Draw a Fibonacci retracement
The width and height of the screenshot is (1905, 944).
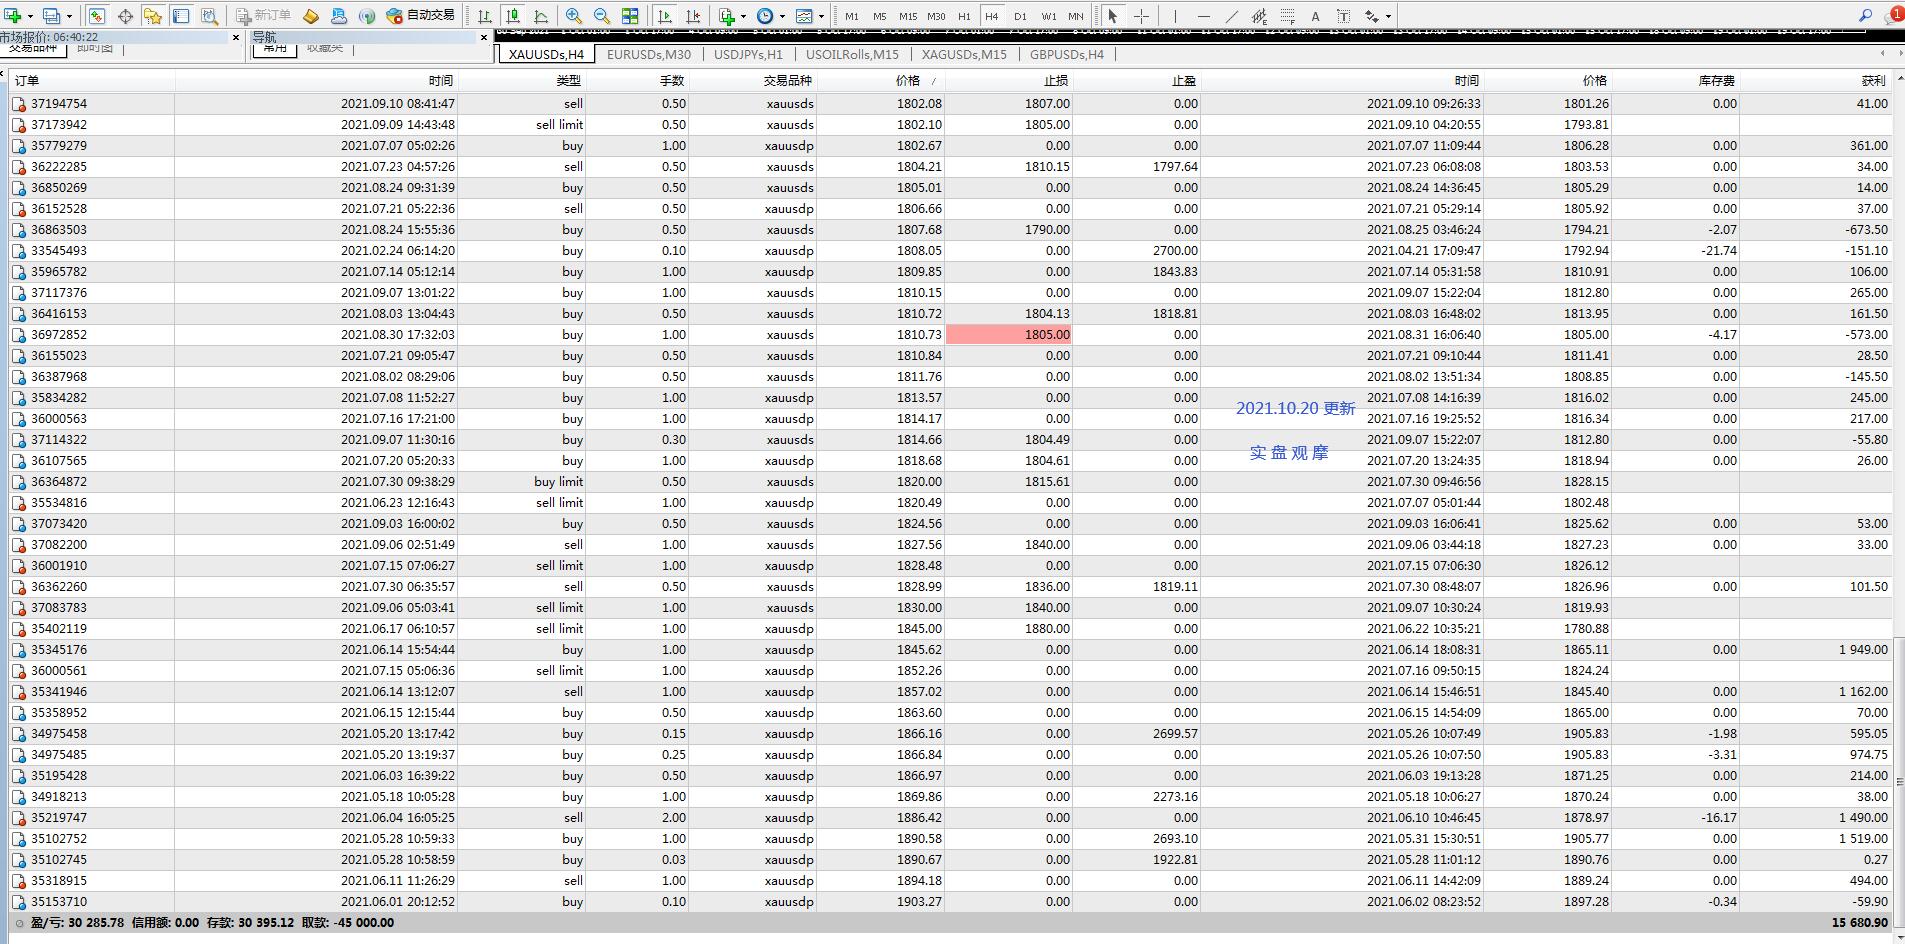point(1287,16)
